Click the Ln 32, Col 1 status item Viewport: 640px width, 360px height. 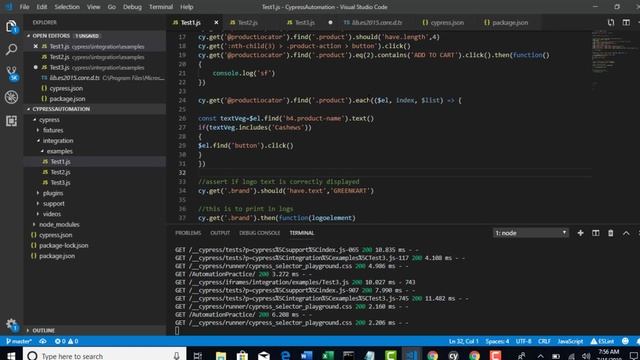[463, 341]
